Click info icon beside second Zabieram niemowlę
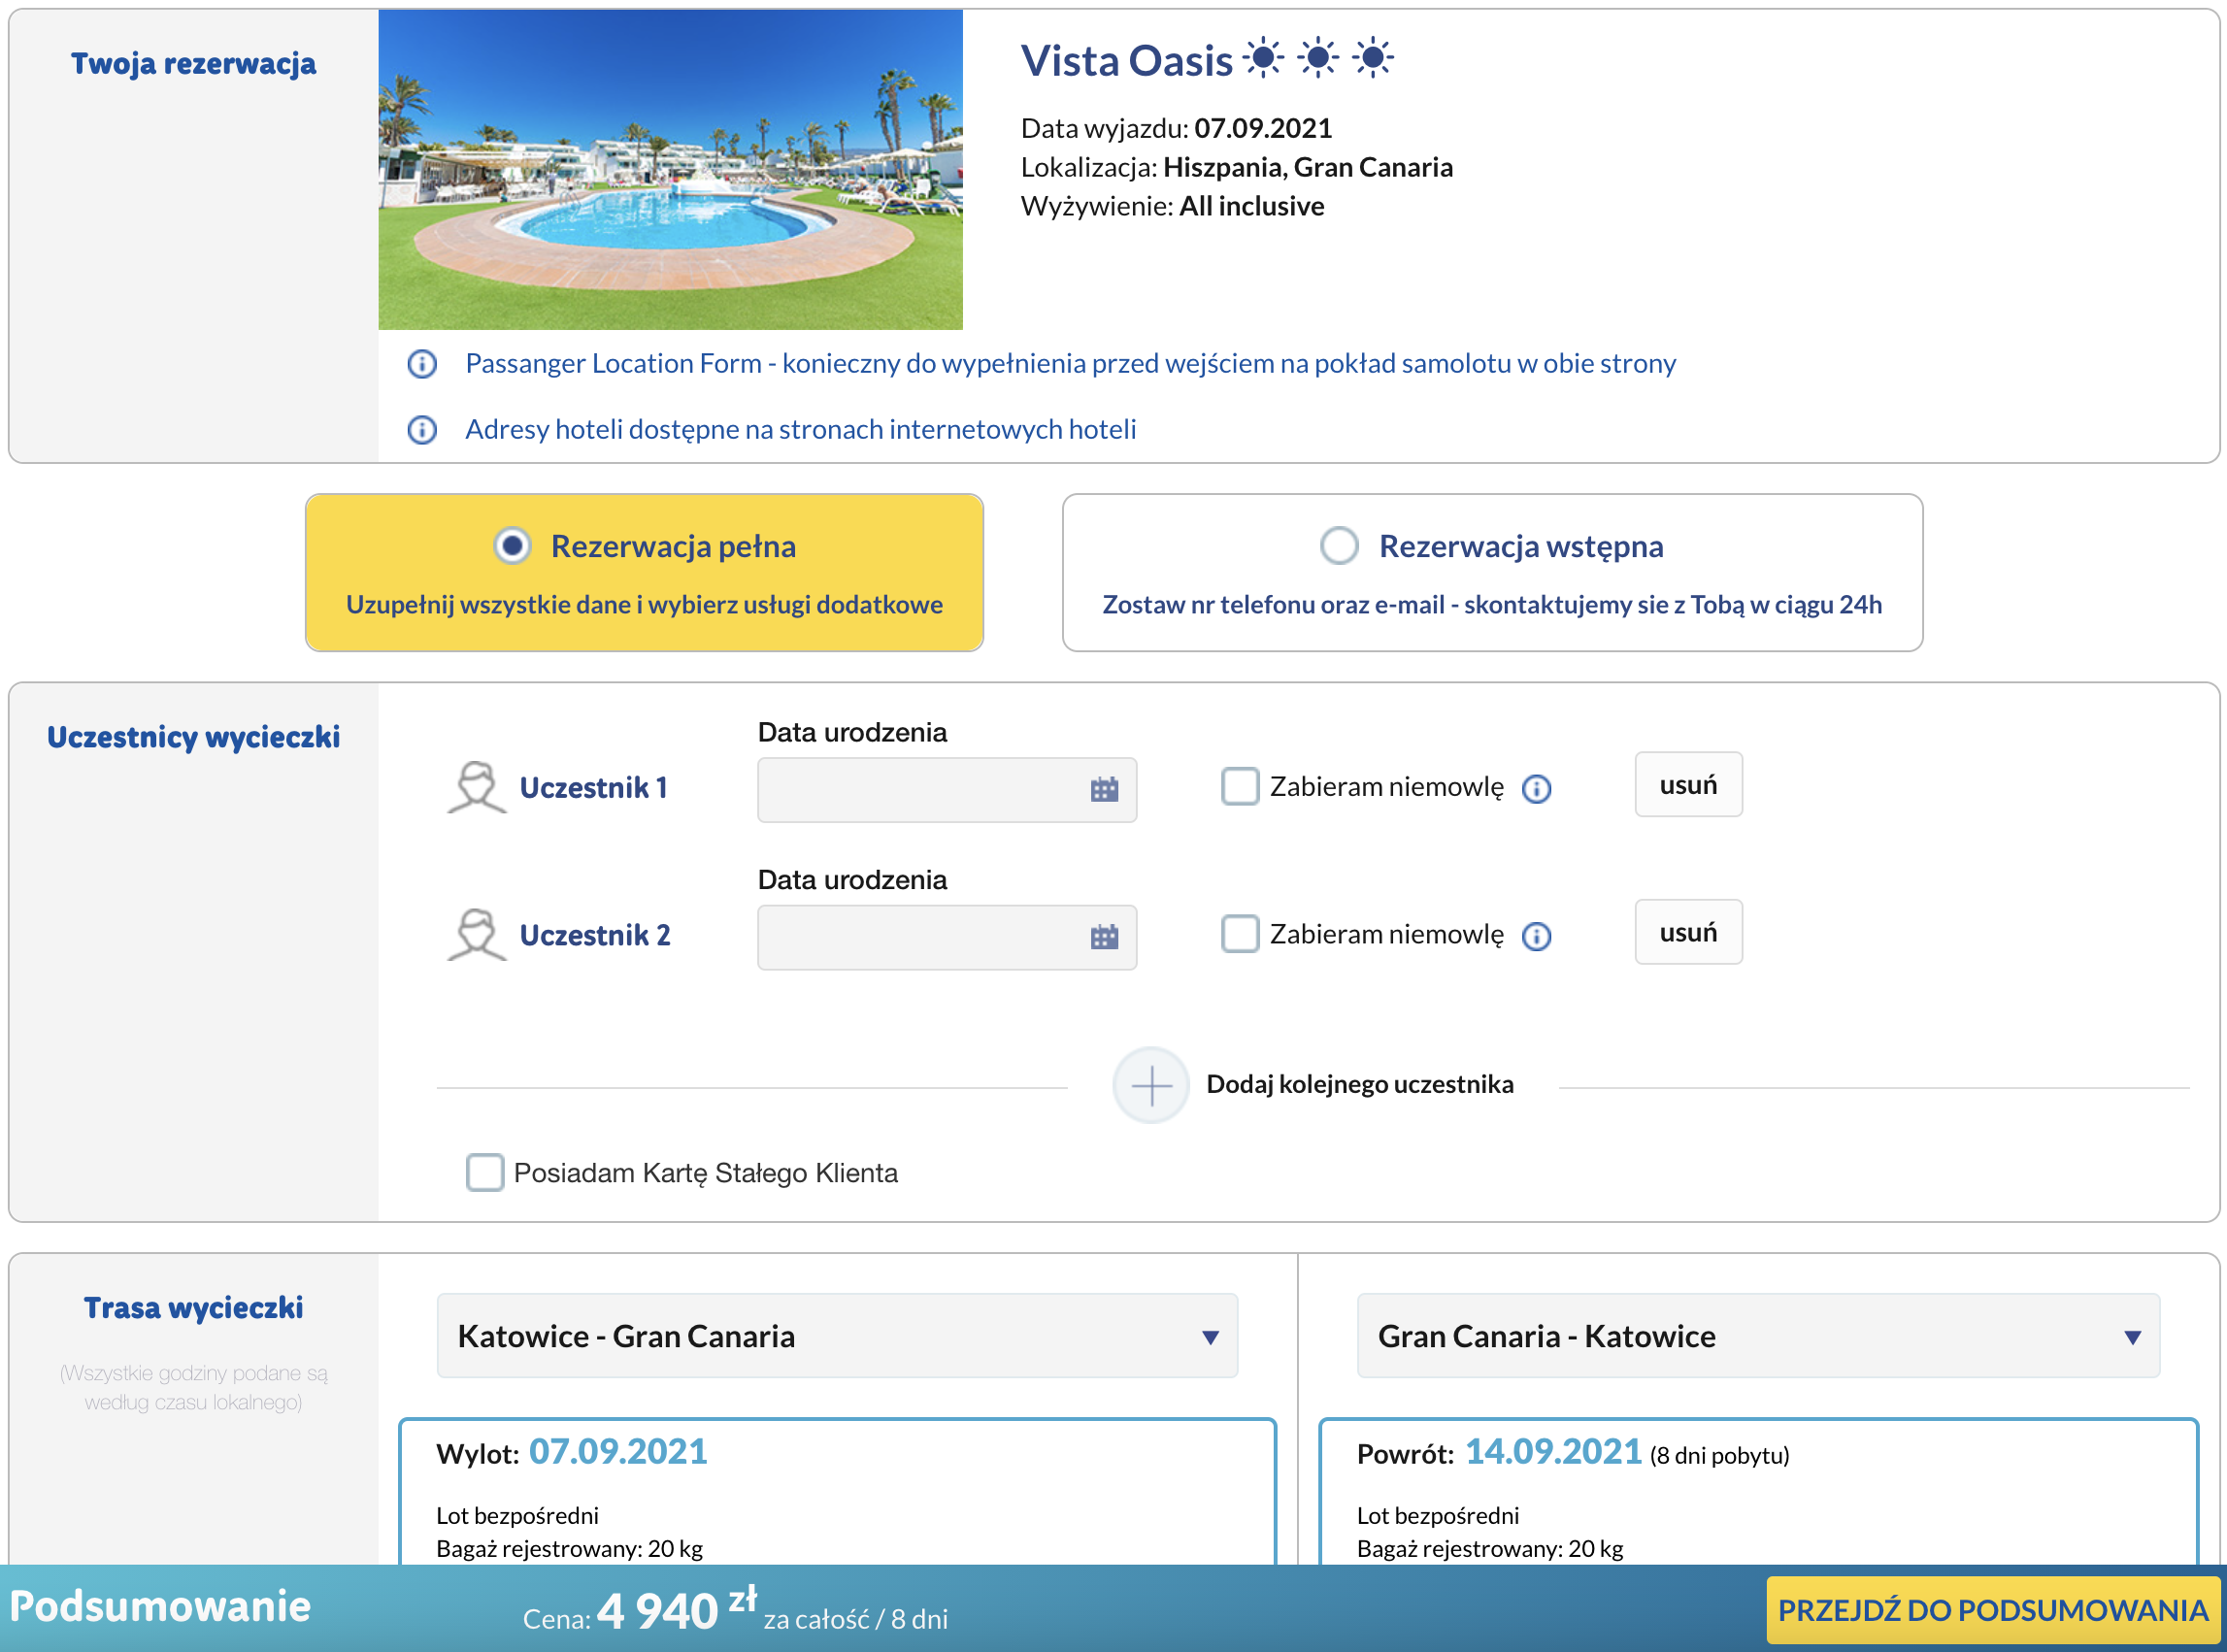This screenshot has width=2227, height=1652. pos(1536,936)
